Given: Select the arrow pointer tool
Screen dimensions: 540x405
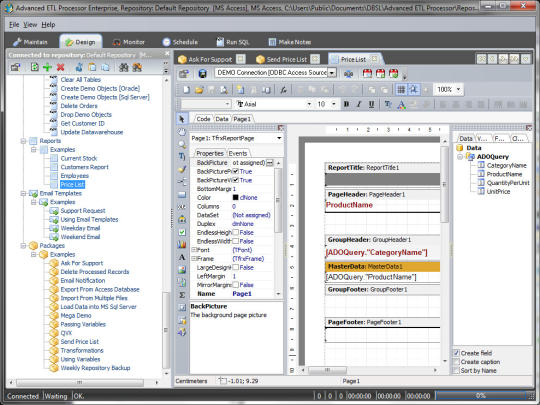Looking at the screenshot, I should [182, 119].
